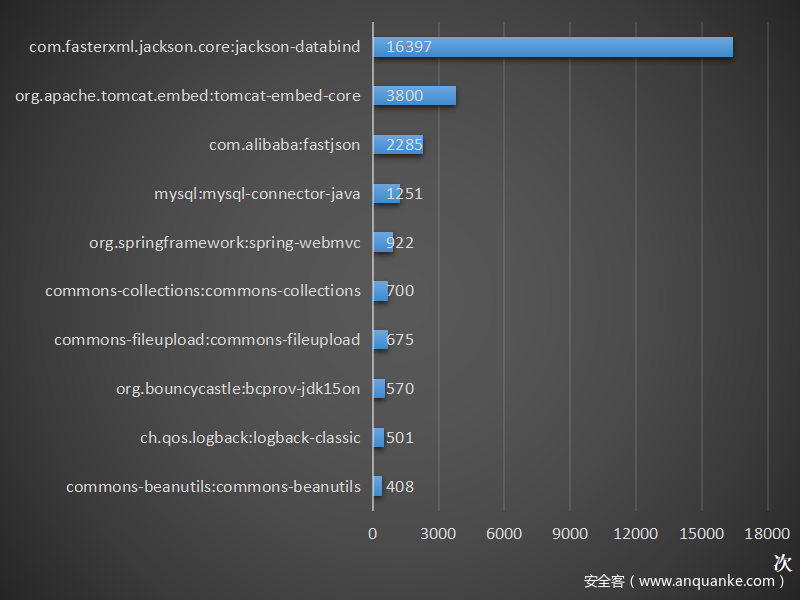Select the jackson-databind bar valued 16397
Viewport: 800px width, 600px height.
tap(553, 47)
